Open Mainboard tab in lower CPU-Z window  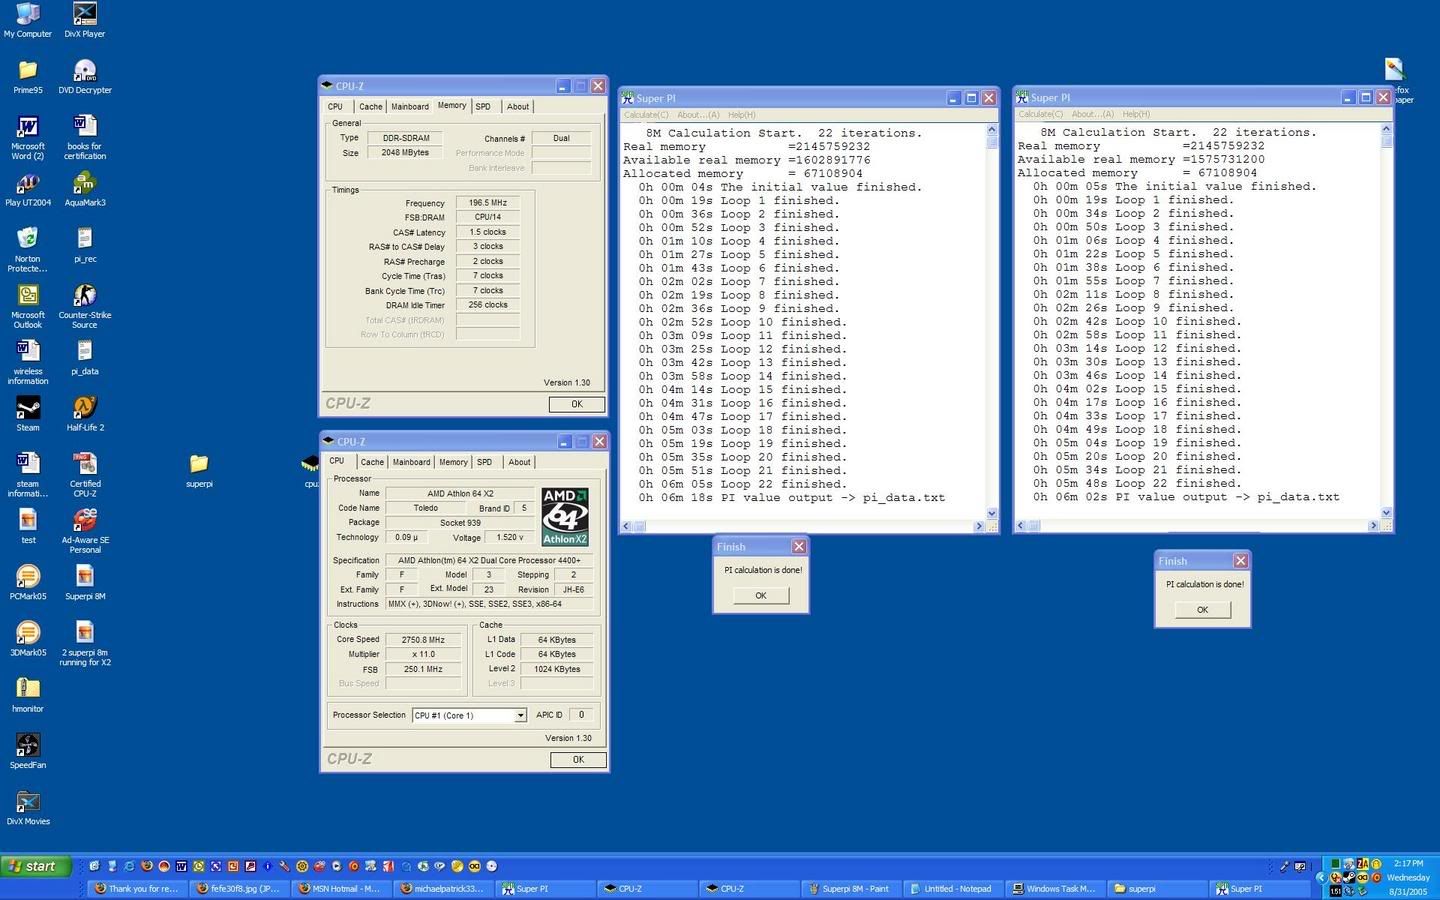click(411, 462)
